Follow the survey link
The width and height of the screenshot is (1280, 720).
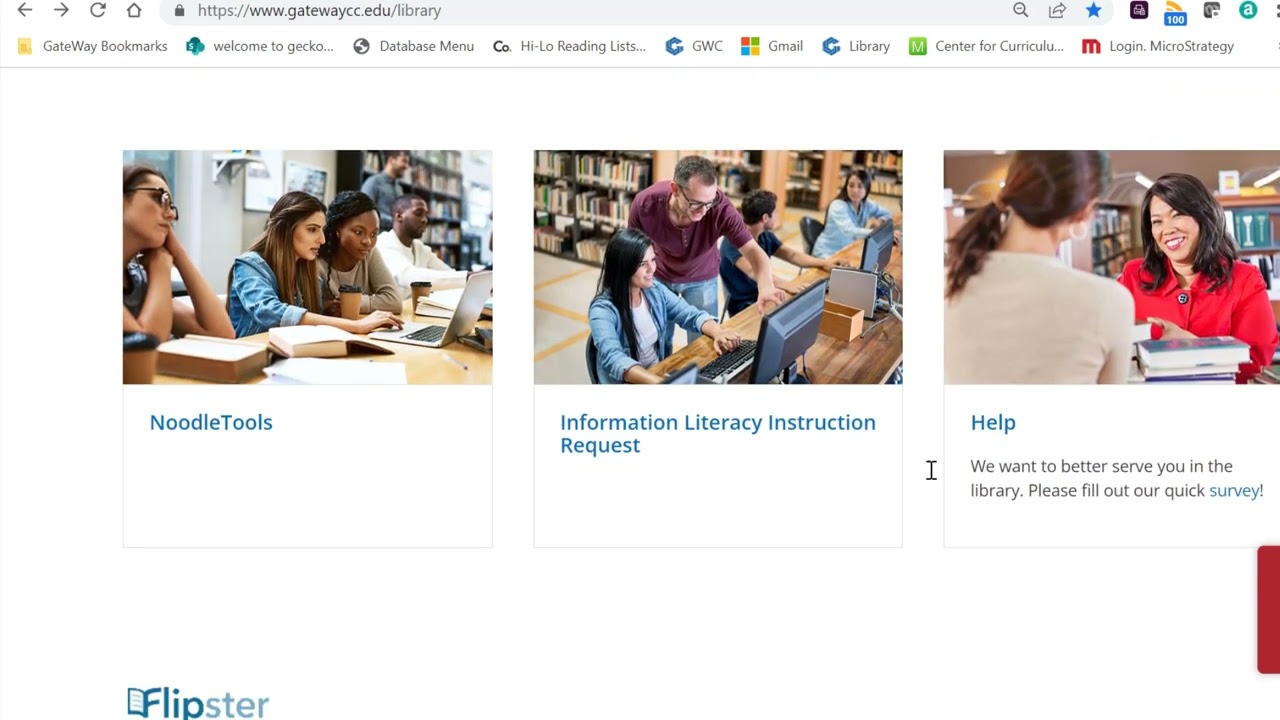1233,490
